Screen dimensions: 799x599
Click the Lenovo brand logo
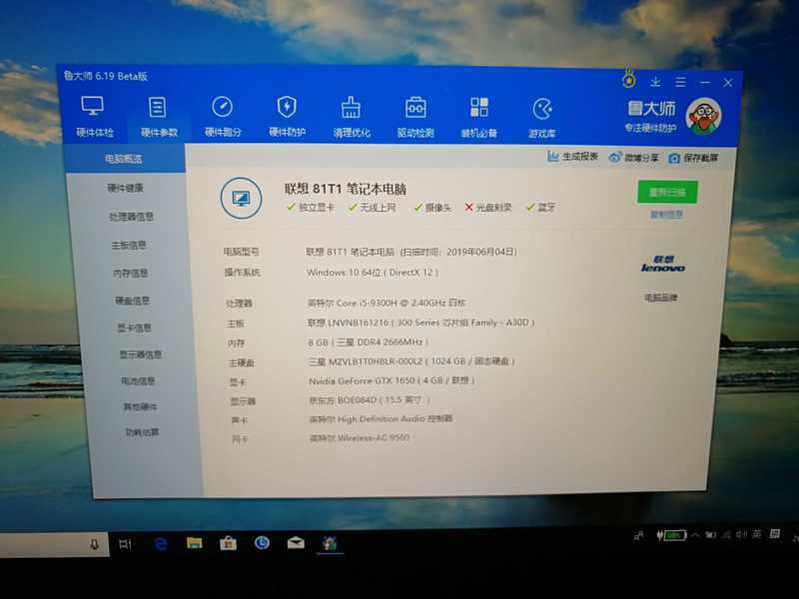[x=662, y=264]
